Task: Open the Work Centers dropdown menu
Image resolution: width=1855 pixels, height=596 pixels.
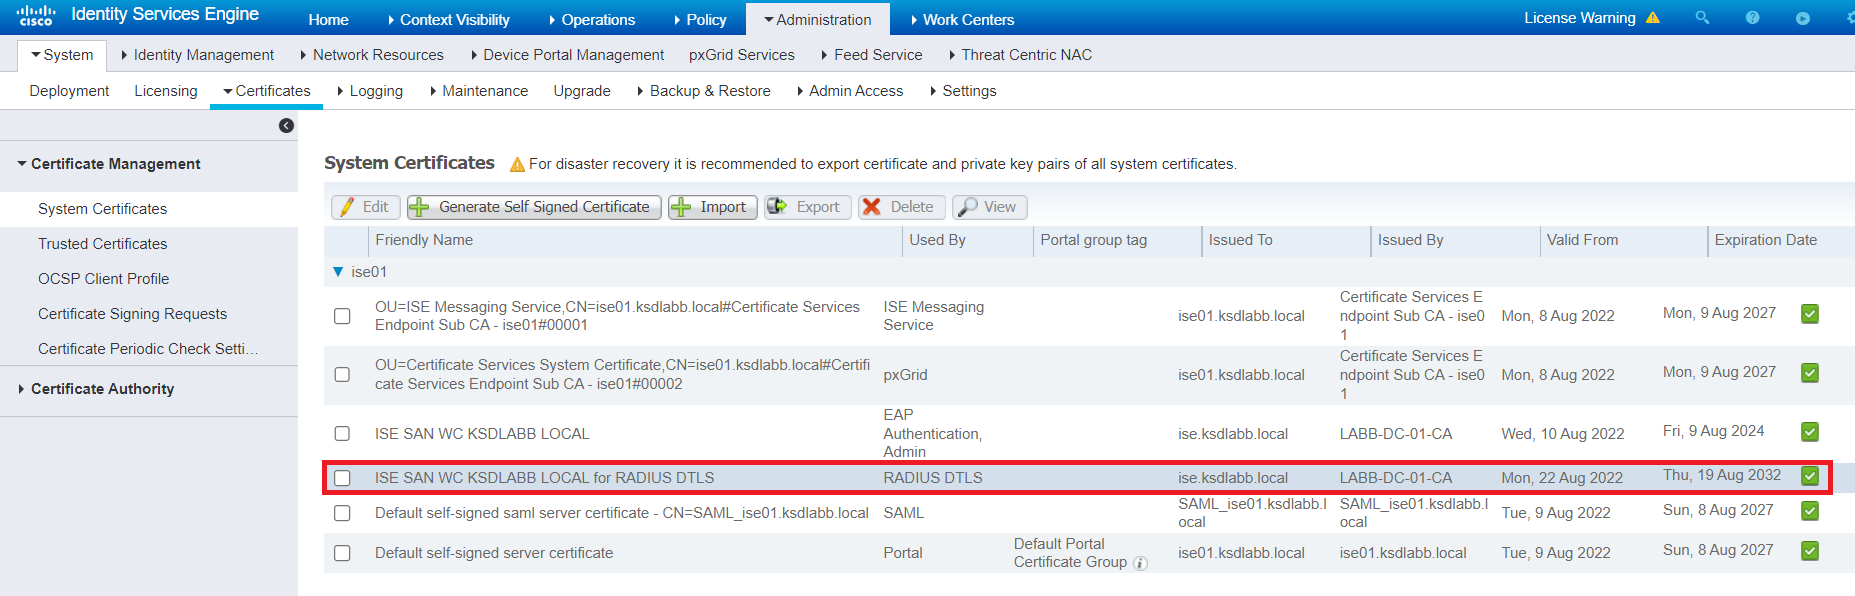Action: [962, 19]
